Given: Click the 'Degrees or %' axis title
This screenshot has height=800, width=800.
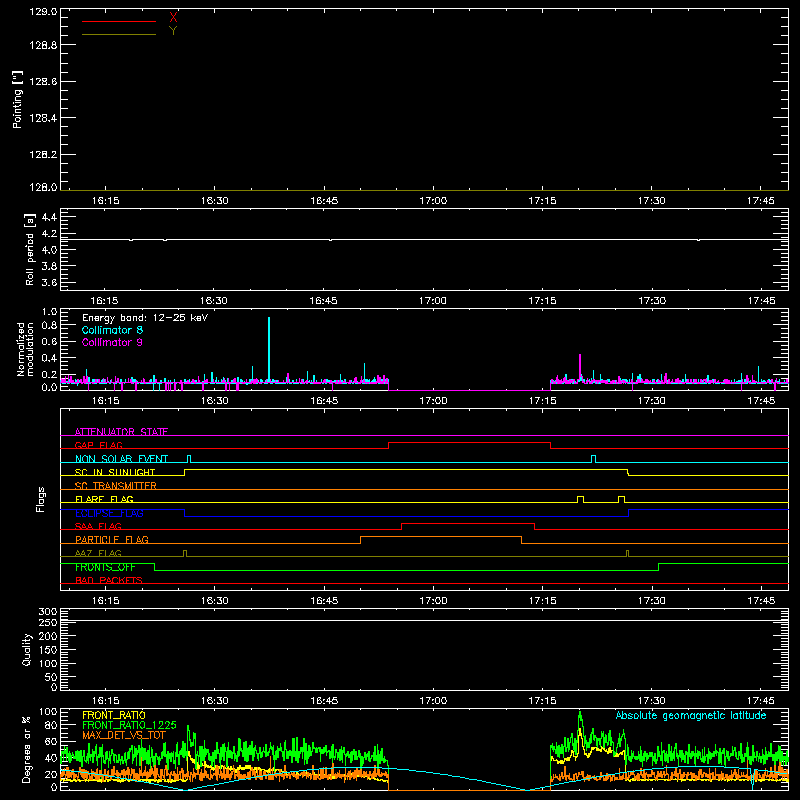Looking at the screenshot, I should [x=27, y=749].
